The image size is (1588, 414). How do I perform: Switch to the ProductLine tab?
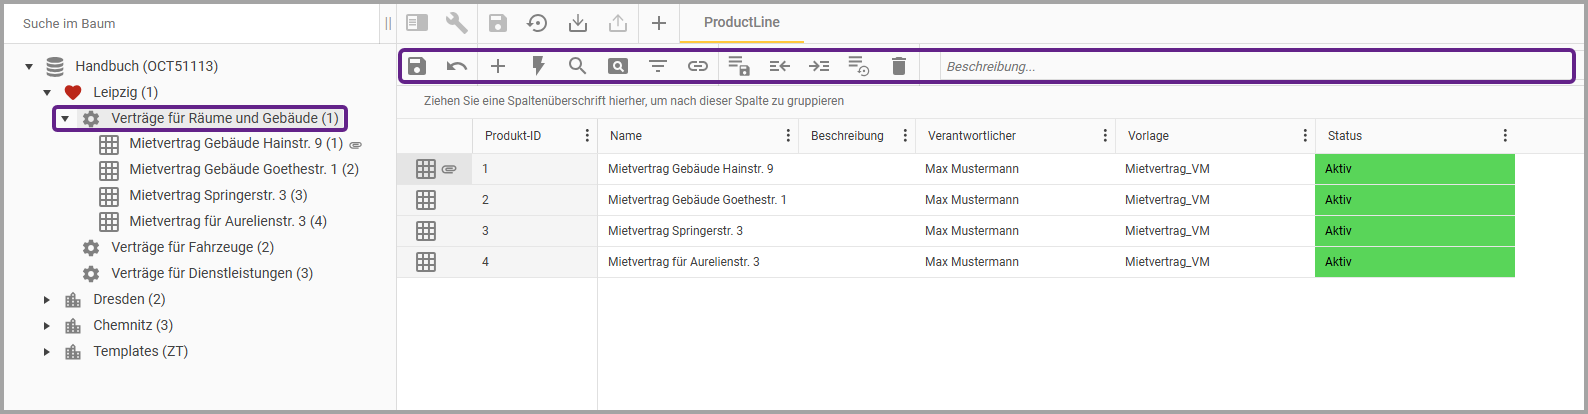pos(741,22)
